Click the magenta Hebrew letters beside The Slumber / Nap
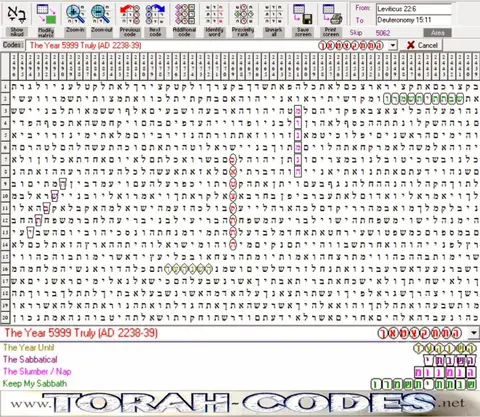 coord(445,372)
